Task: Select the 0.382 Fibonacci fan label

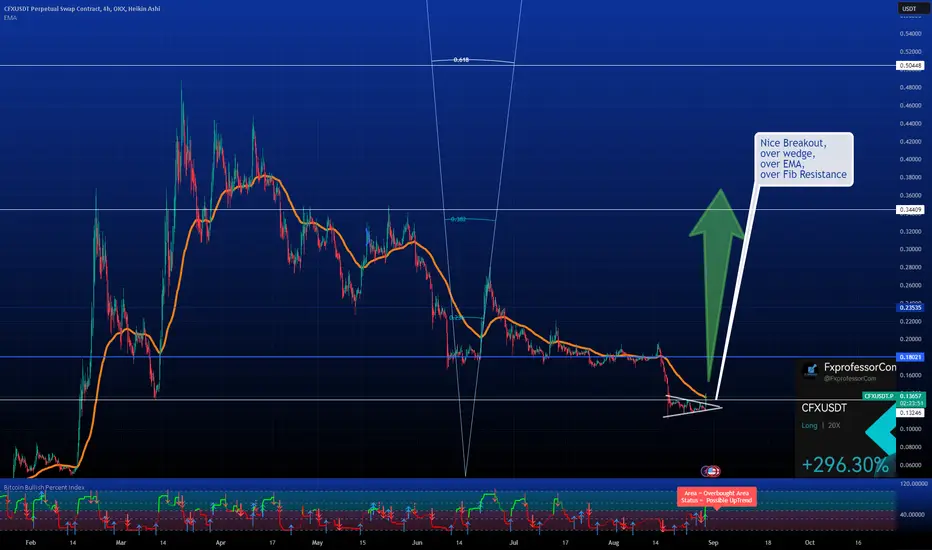Action: [x=458, y=219]
